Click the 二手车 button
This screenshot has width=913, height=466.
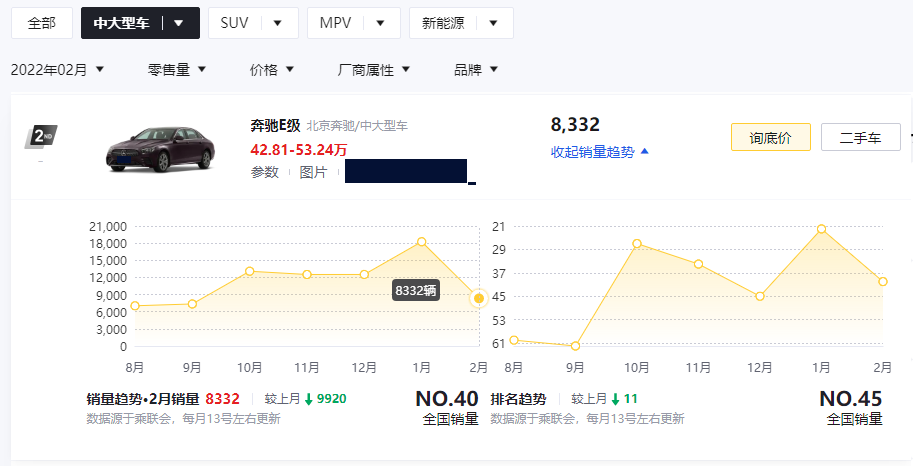pyautogui.click(x=861, y=137)
